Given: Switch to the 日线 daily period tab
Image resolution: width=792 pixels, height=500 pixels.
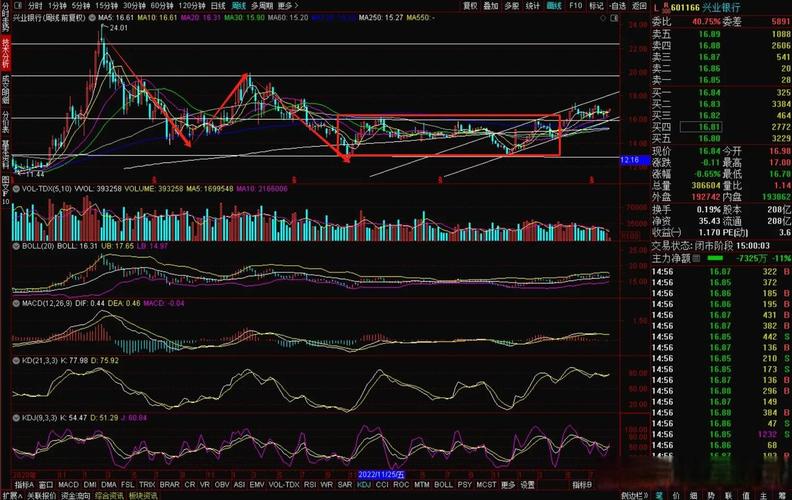Looking at the screenshot, I should click(x=216, y=6).
